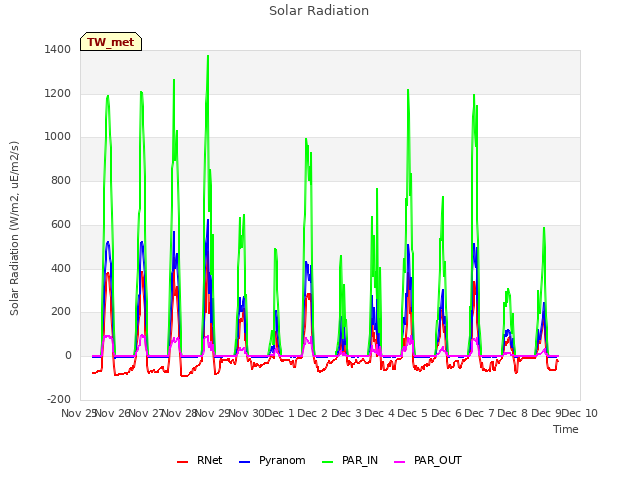This screenshot has width=640, height=480.
Task: Click the Dec 5 x-axis date label
Action: pyautogui.click(x=412, y=413)
